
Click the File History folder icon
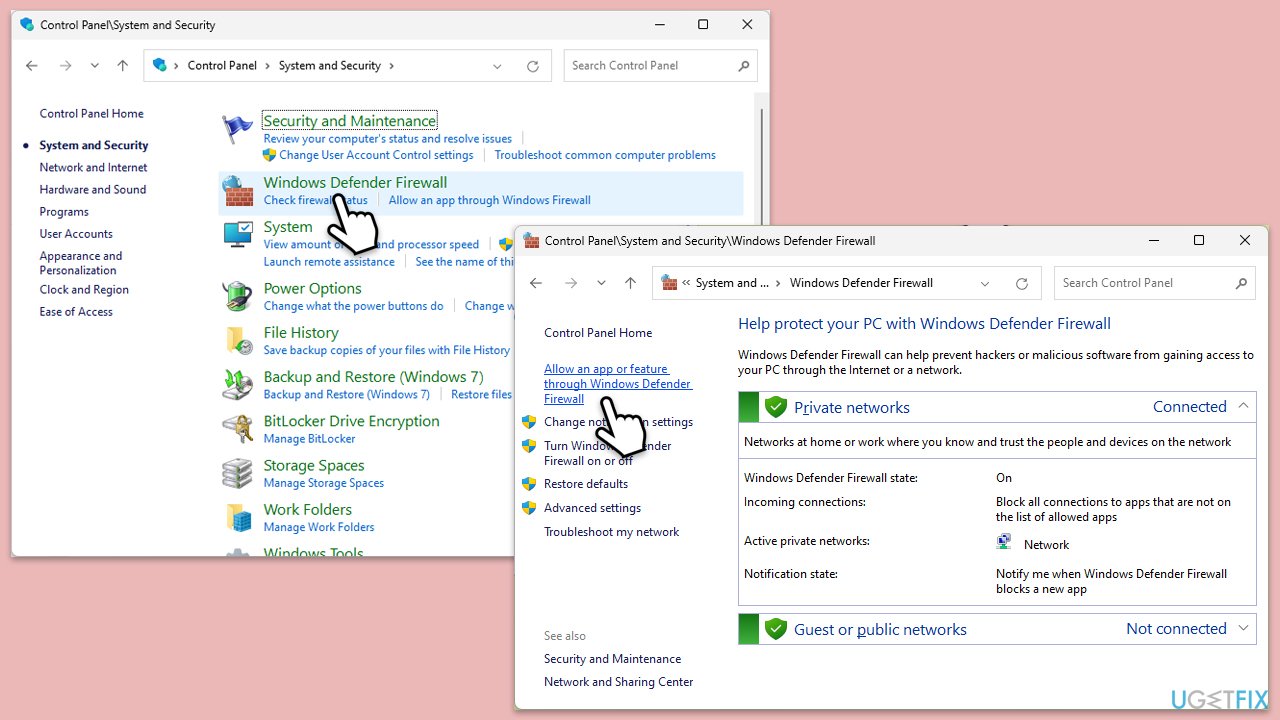pyautogui.click(x=238, y=341)
